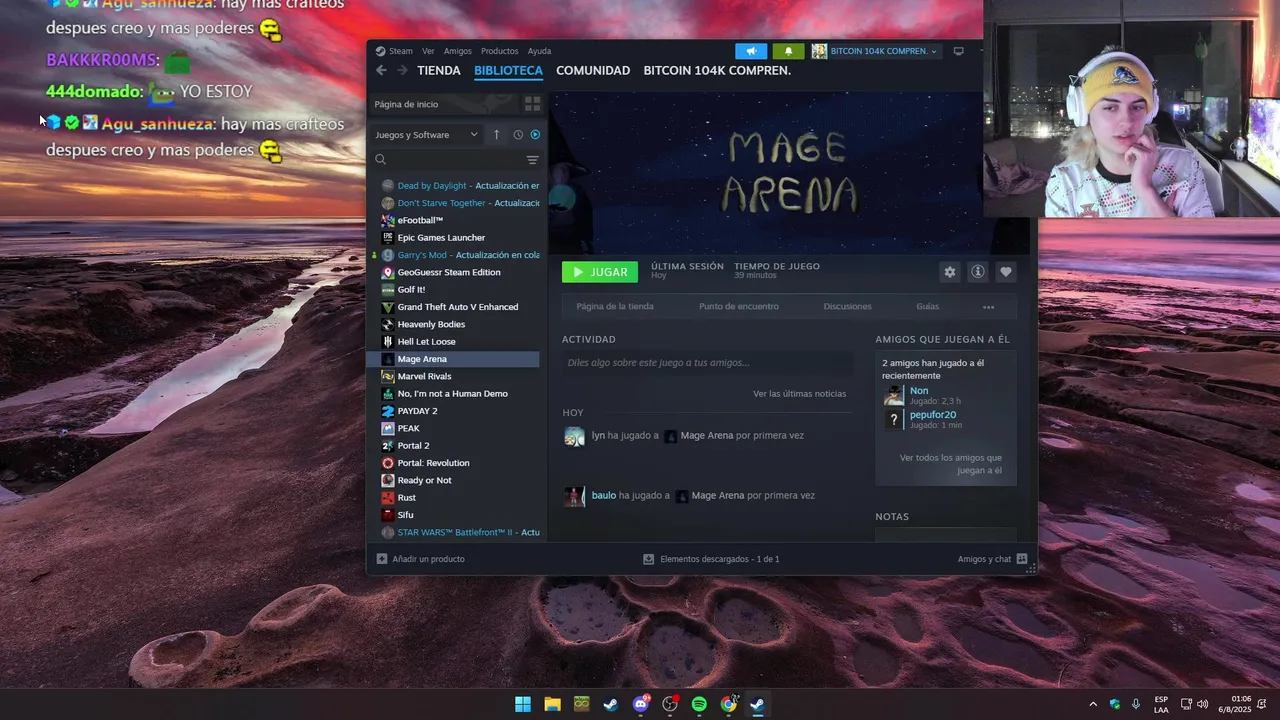Open the Amigos menu
Viewport: 1280px width, 720px height.
(458, 51)
